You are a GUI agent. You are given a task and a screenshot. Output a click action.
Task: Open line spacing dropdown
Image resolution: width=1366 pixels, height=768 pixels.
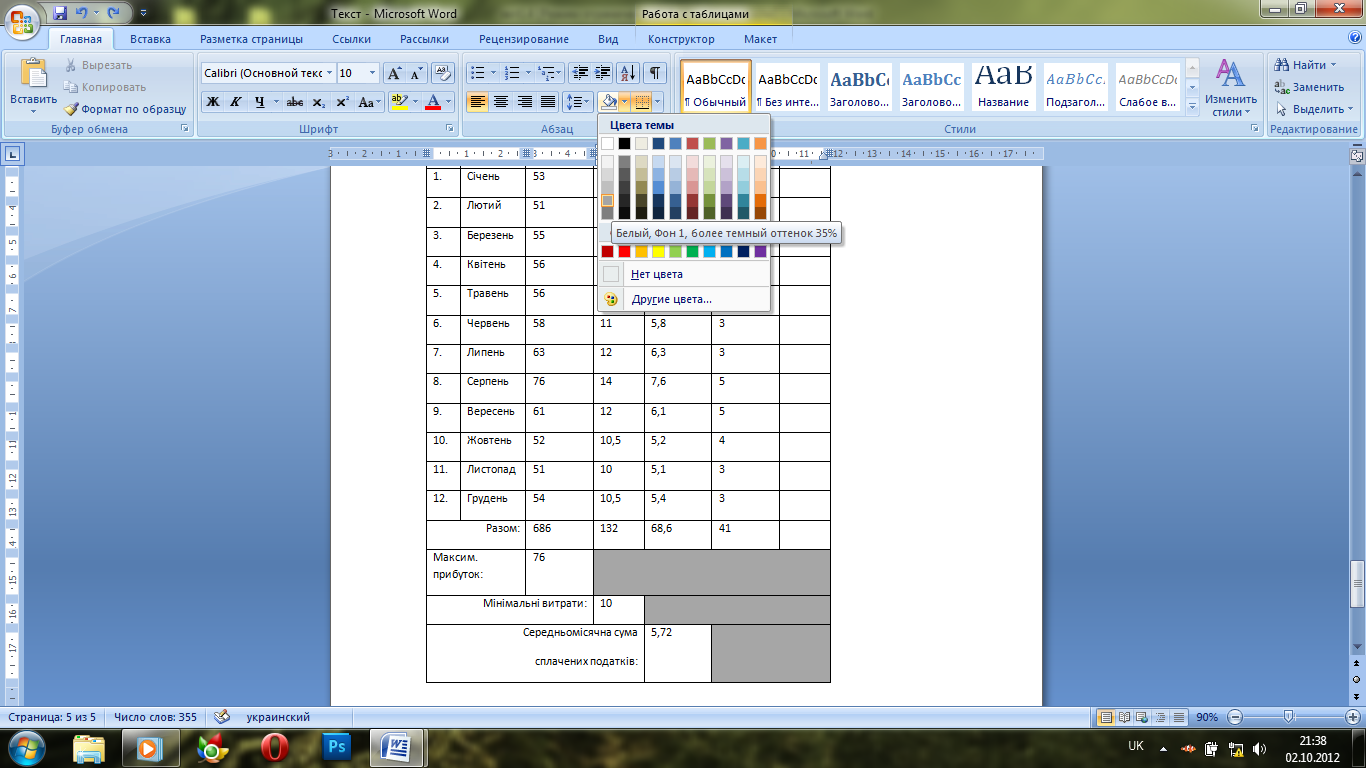click(x=578, y=102)
